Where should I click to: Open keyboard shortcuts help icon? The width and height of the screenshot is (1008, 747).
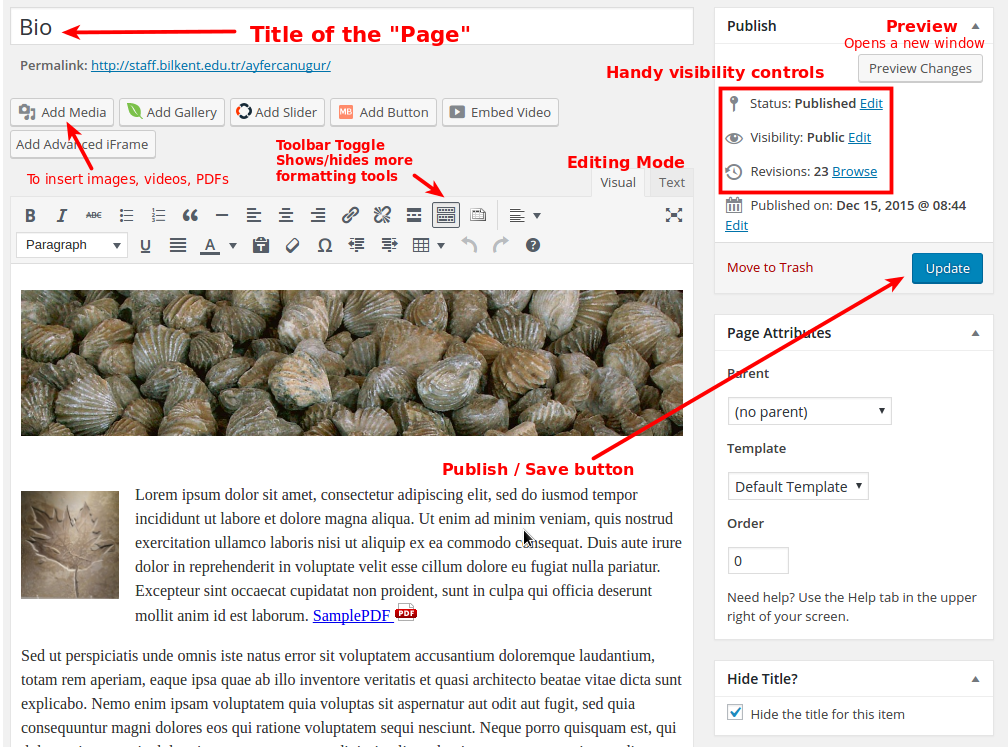(533, 245)
